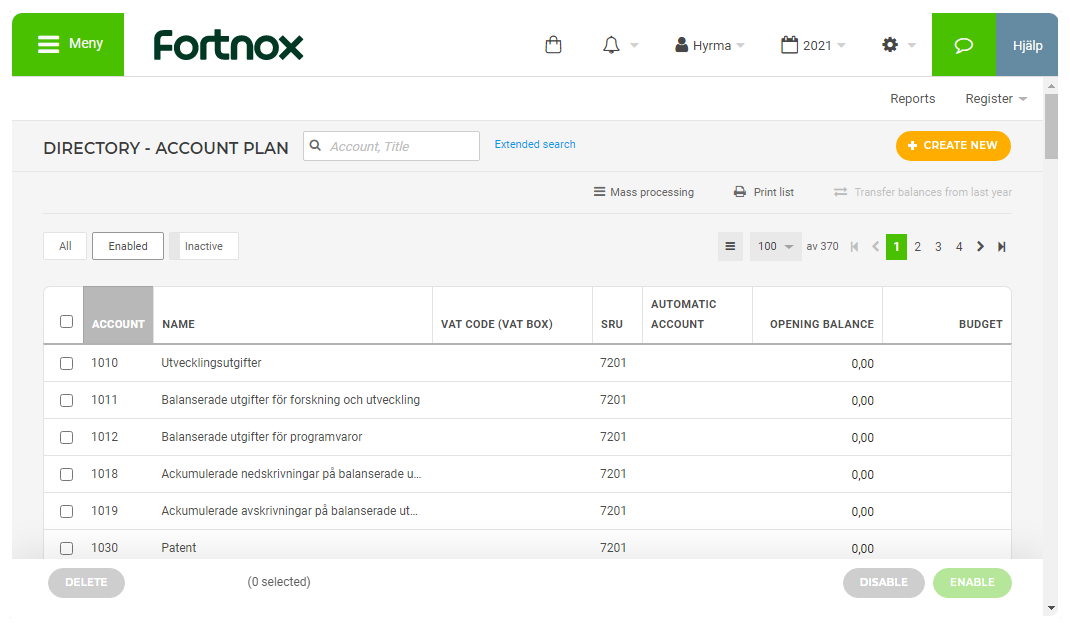This screenshot has width=1070, height=630.
Task: Click the settings dropdown arrow
Action: (x=912, y=46)
